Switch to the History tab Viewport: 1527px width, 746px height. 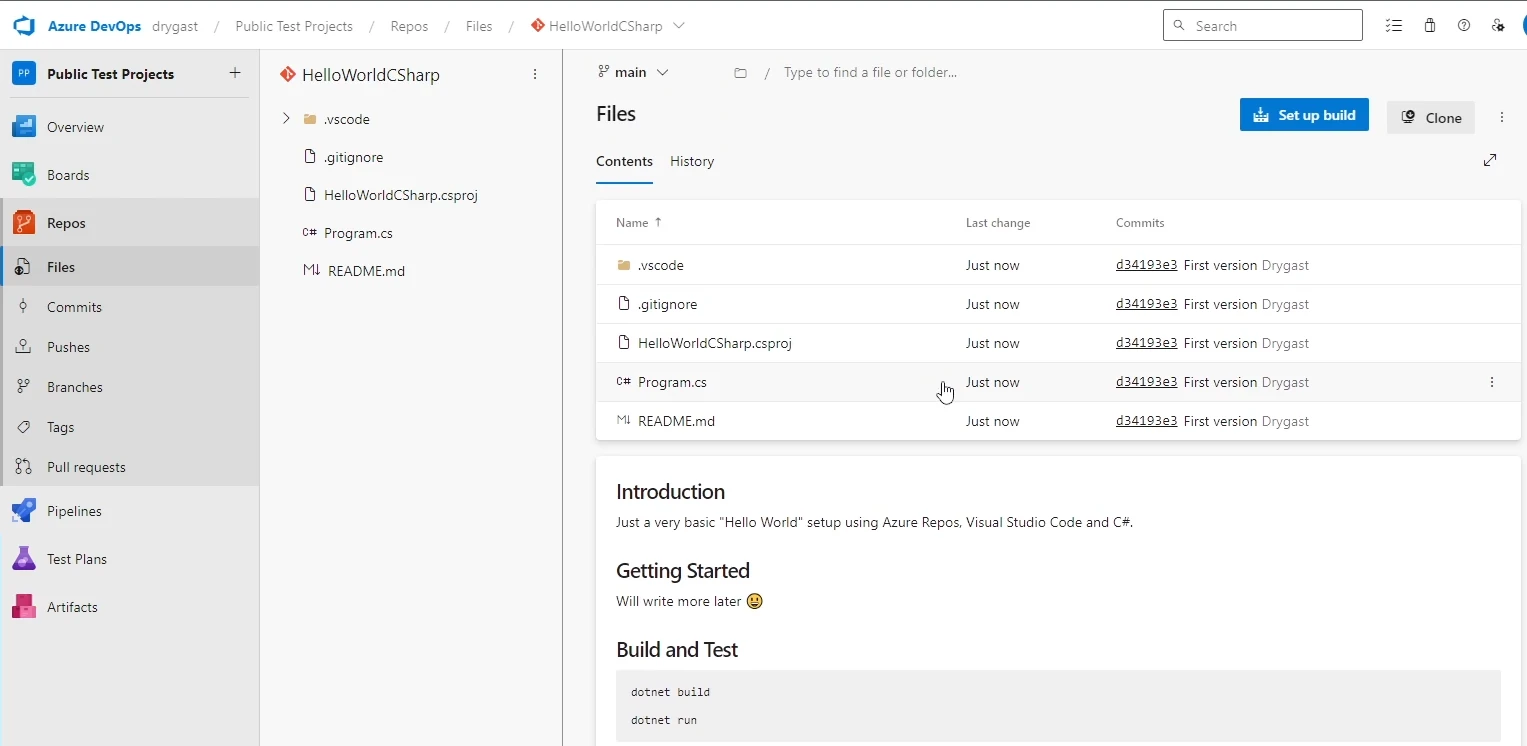(692, 161)
